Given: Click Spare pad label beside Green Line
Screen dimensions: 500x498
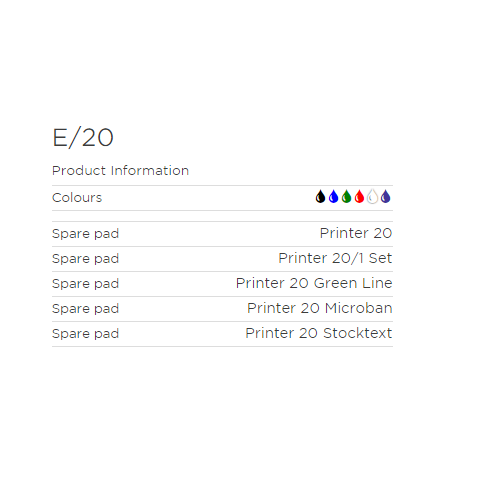Looking at the screenshot, I should 86,284.
